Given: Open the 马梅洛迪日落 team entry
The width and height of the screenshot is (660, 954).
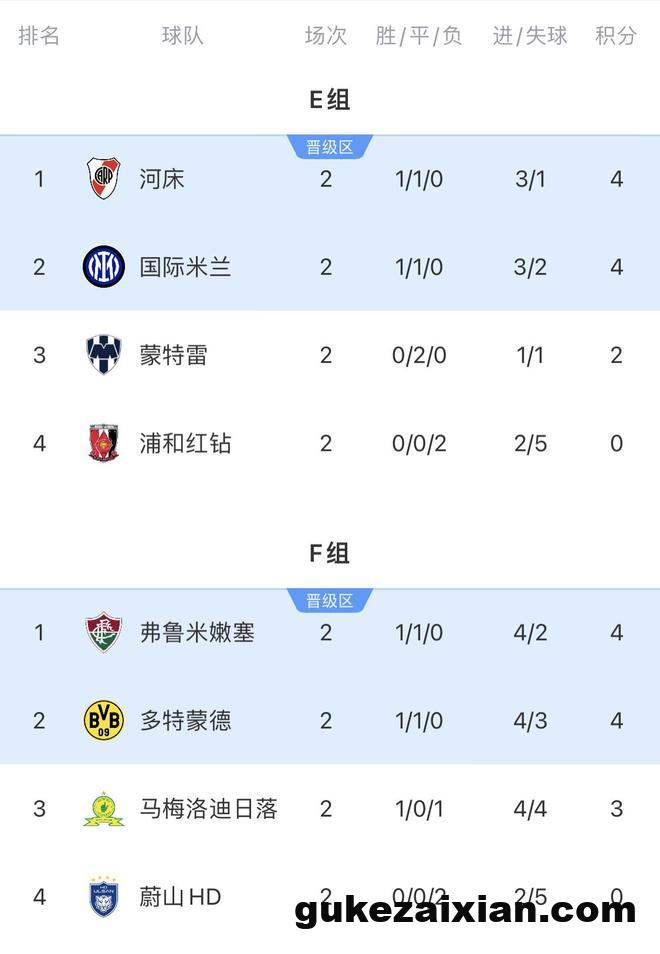Looking at the screenshot, I should tap(209, 809).
